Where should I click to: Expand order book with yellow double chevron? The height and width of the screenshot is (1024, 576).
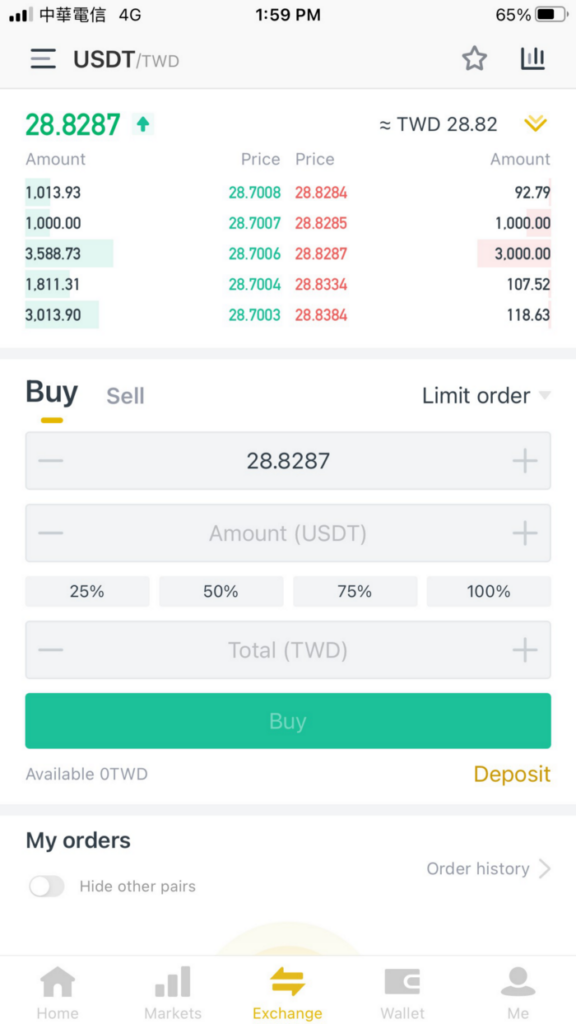pos(535,123)
